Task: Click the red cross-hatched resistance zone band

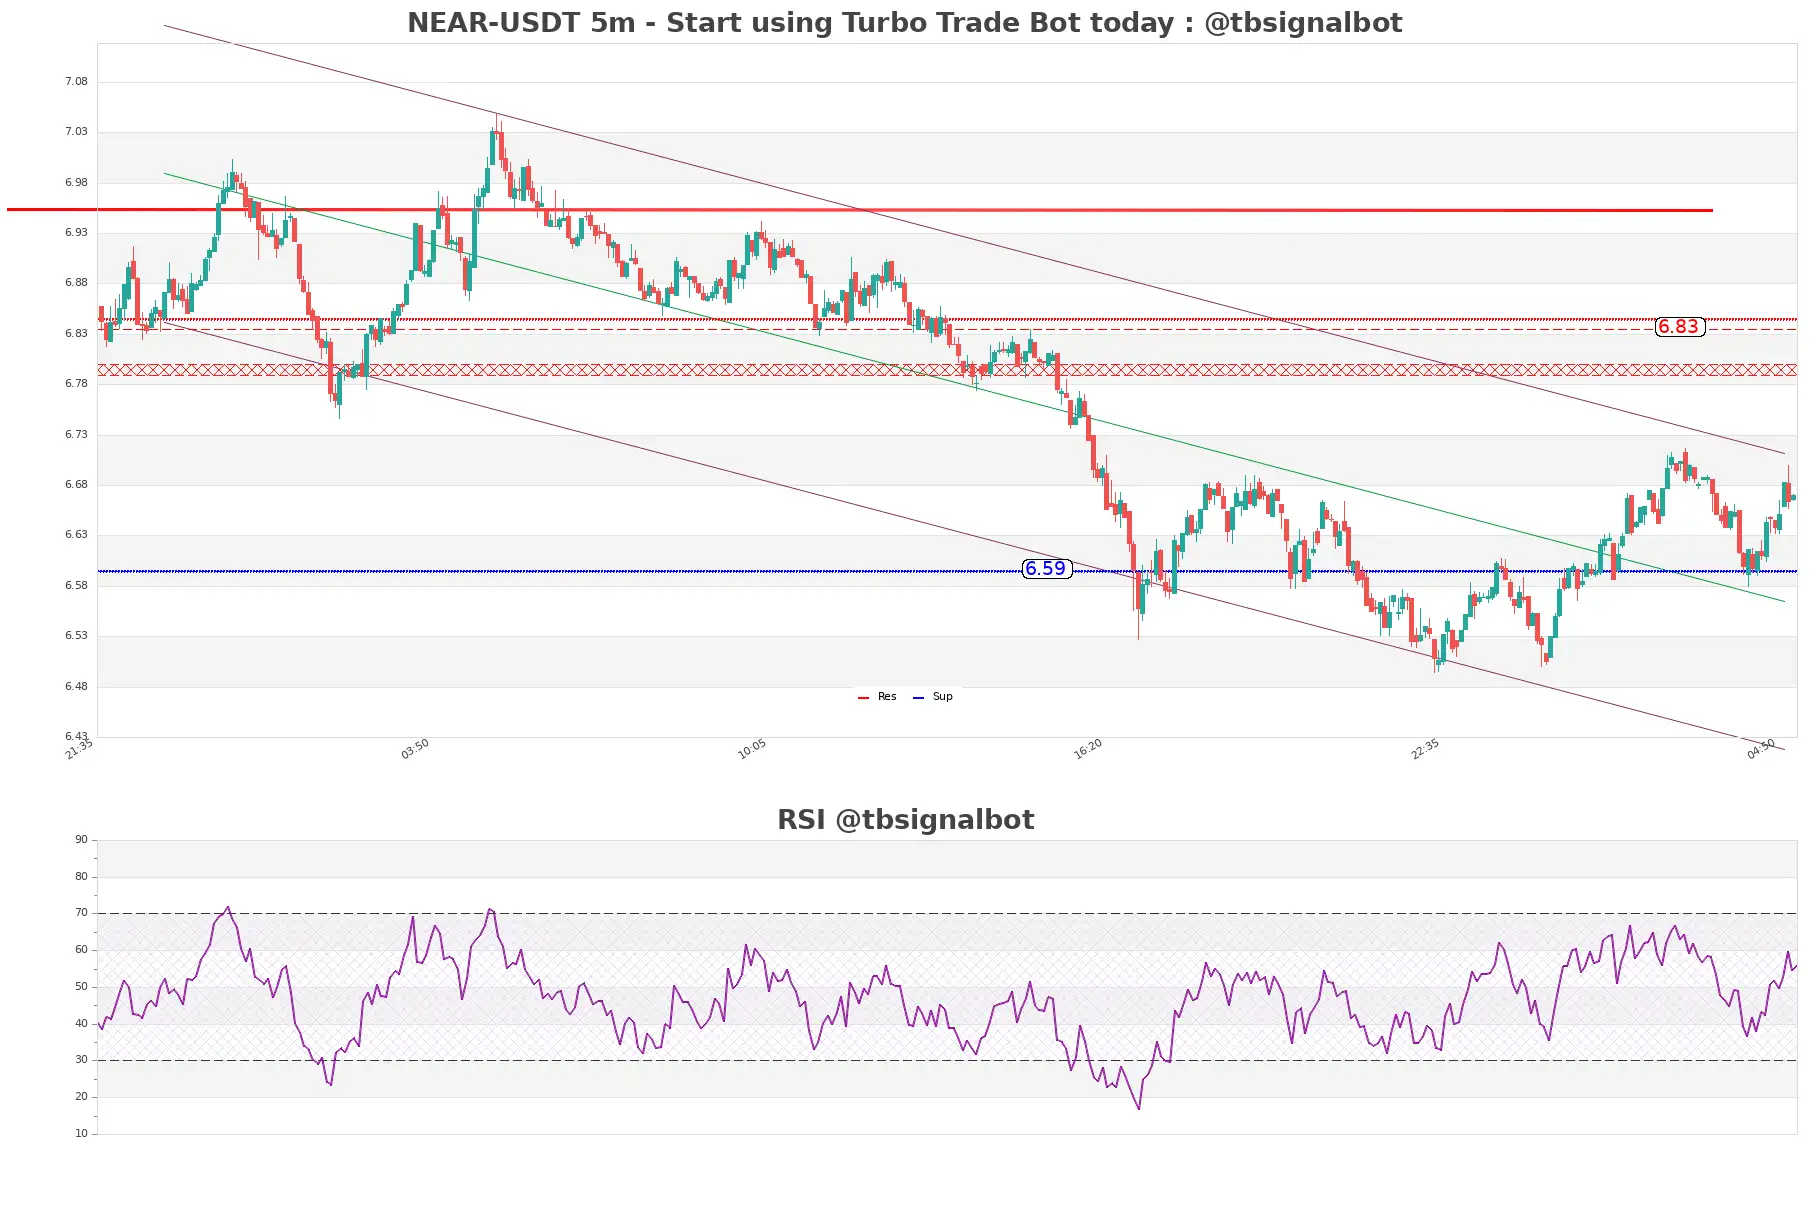Action: 947,370
